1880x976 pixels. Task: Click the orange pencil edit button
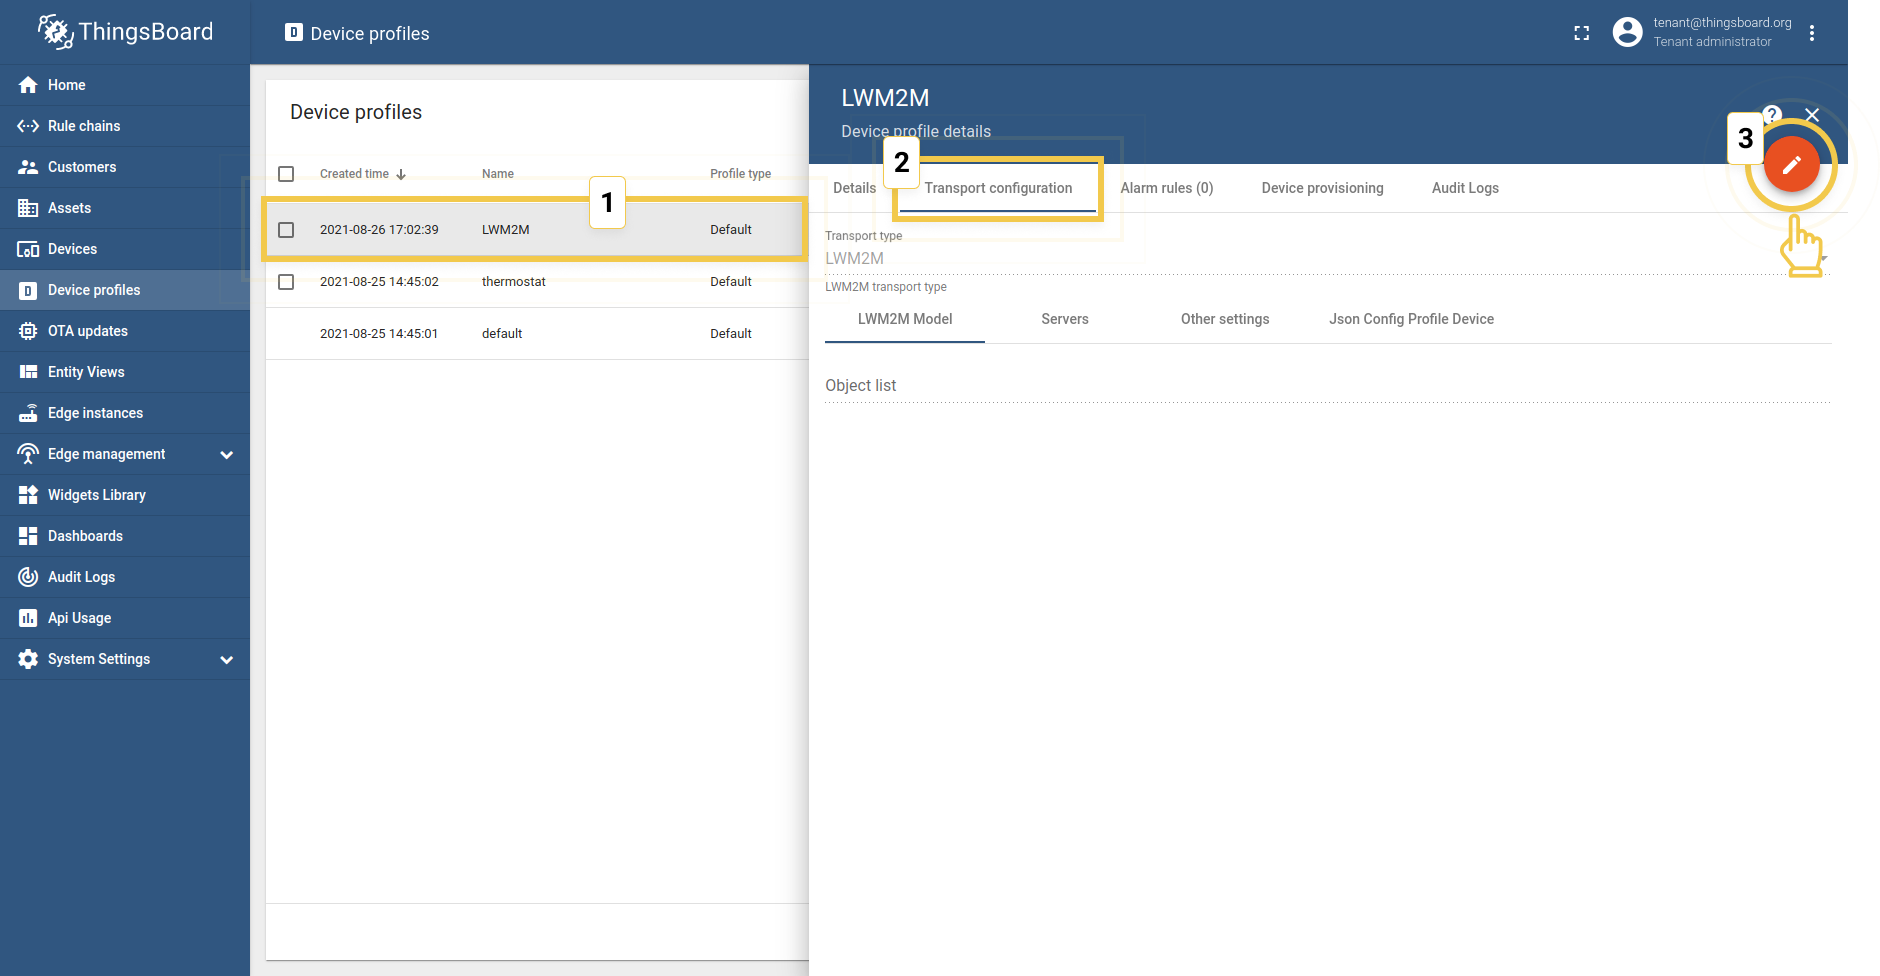coord(1790,165)
